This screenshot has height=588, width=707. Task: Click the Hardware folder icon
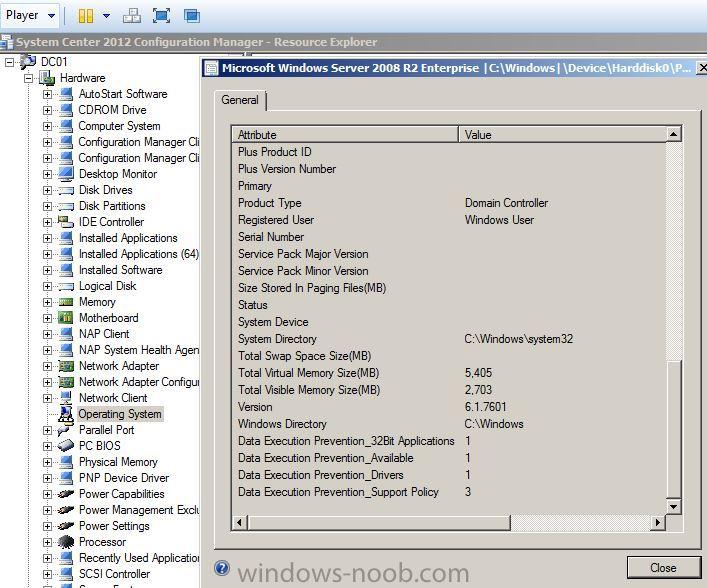pos(47,78)
